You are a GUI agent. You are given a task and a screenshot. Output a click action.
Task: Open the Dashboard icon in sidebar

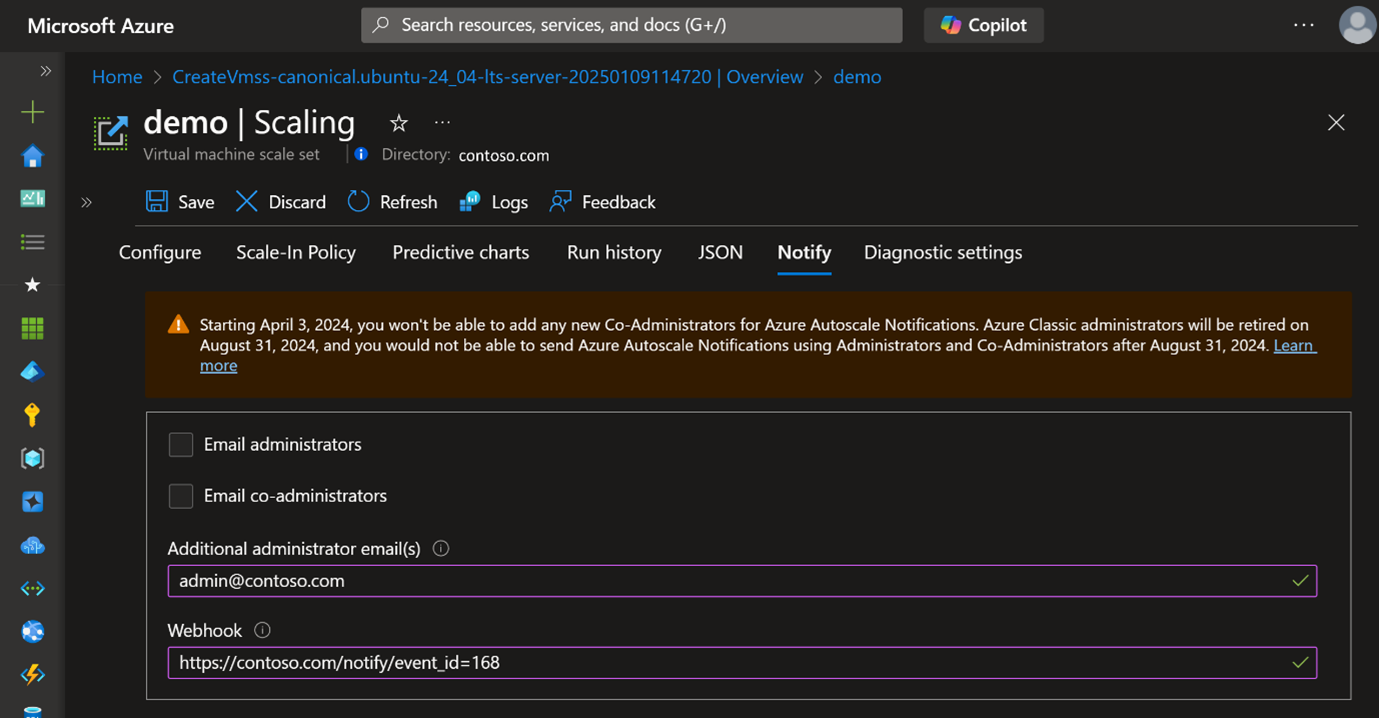click(x=32, y=199)
